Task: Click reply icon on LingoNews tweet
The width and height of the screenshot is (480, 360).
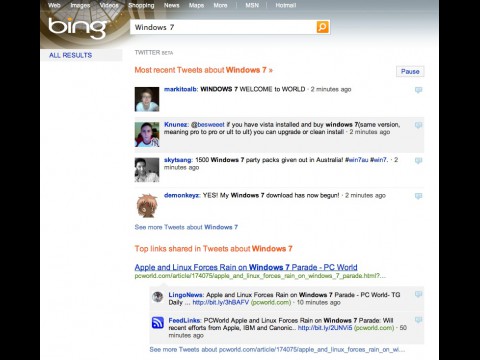Action: click(418, 294)
